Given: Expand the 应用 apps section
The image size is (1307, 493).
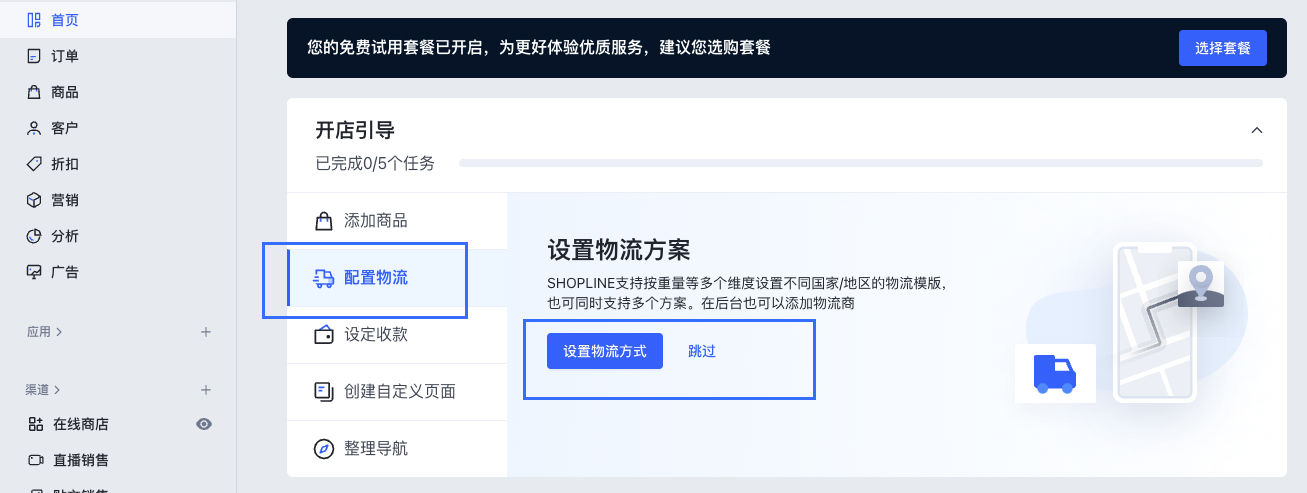Looking at the screenshot, I should coord(44,332).
